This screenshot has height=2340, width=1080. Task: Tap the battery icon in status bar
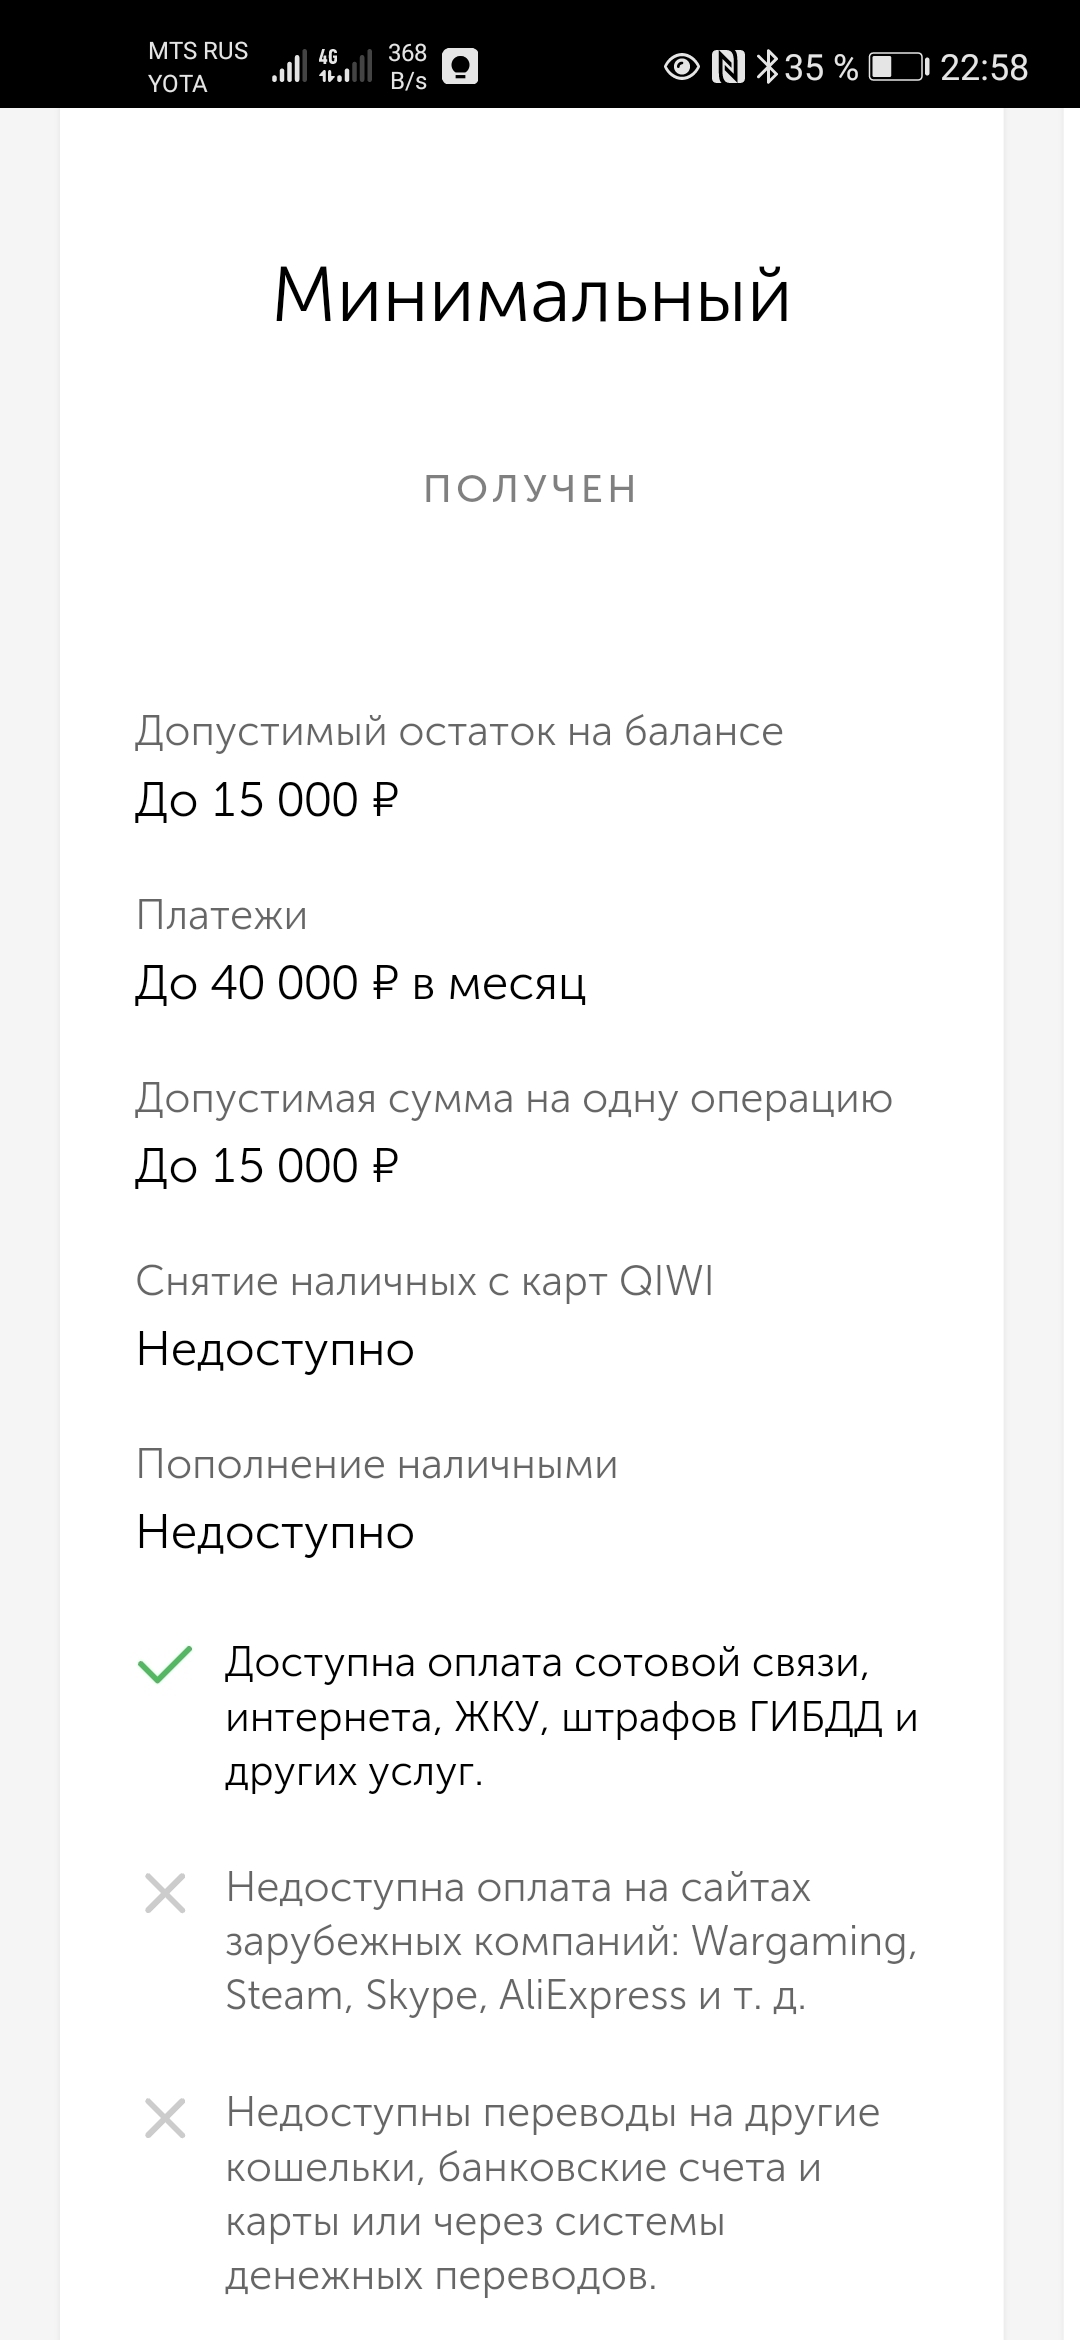898,67
